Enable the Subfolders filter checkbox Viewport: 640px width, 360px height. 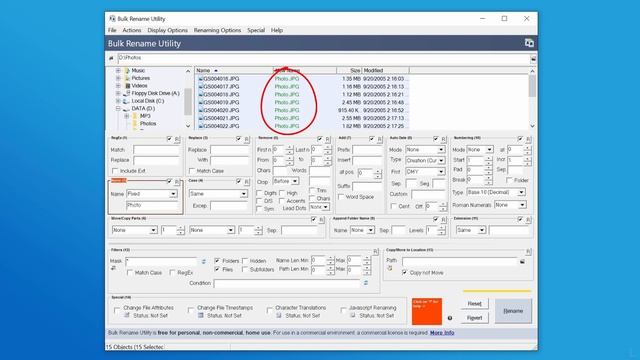pyautogui.click(x=245, y=269)
